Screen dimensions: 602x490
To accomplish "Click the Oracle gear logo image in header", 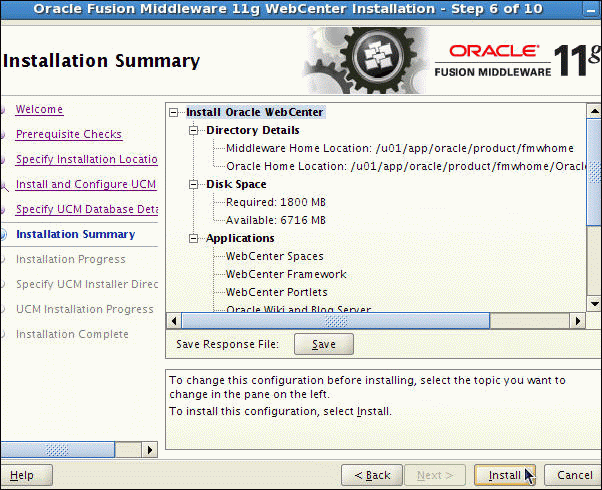I will [x=367, y=60].
